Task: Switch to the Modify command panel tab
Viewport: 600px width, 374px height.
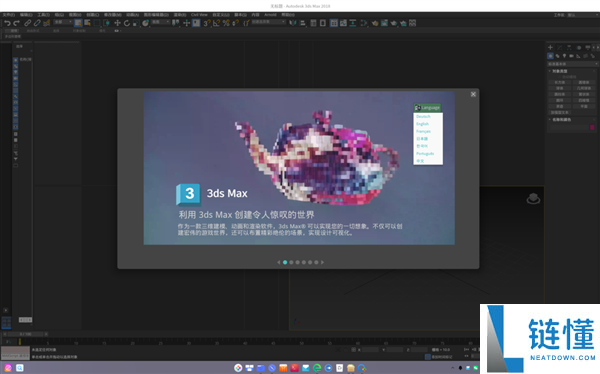Action: coord(560,47)
